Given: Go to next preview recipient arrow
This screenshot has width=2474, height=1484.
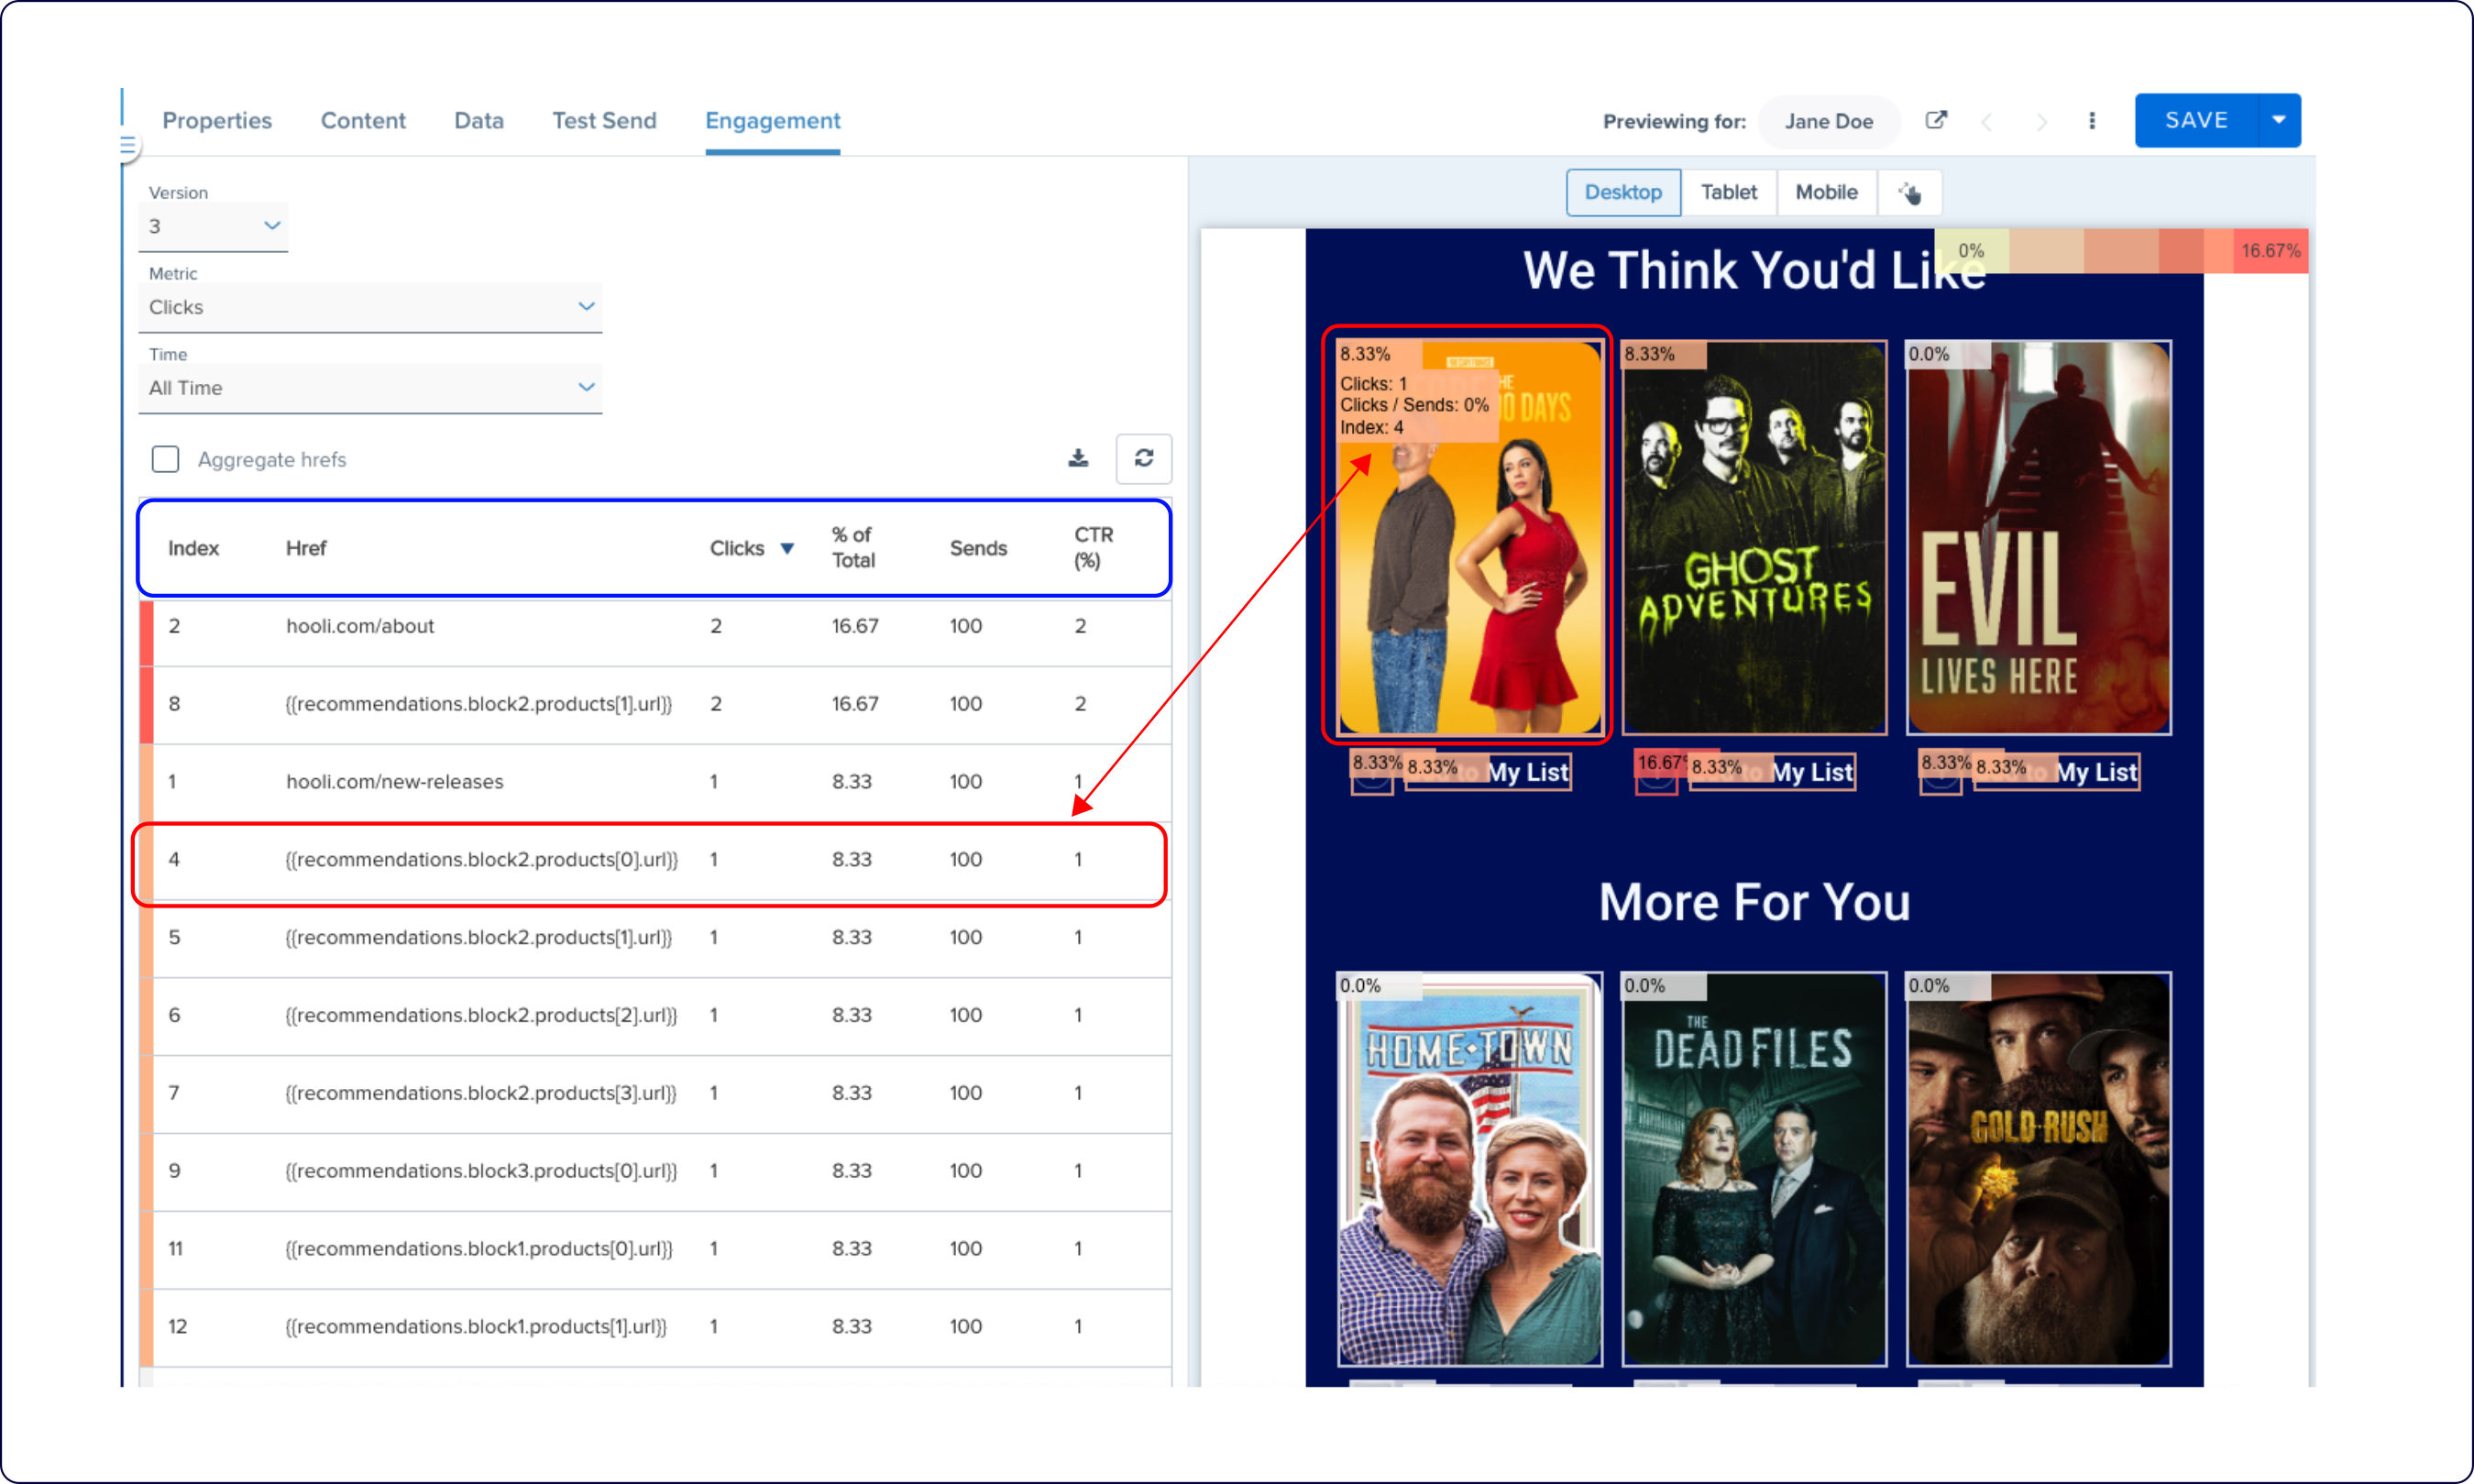Looking at the screenshot, I should tap(2041, 121).
